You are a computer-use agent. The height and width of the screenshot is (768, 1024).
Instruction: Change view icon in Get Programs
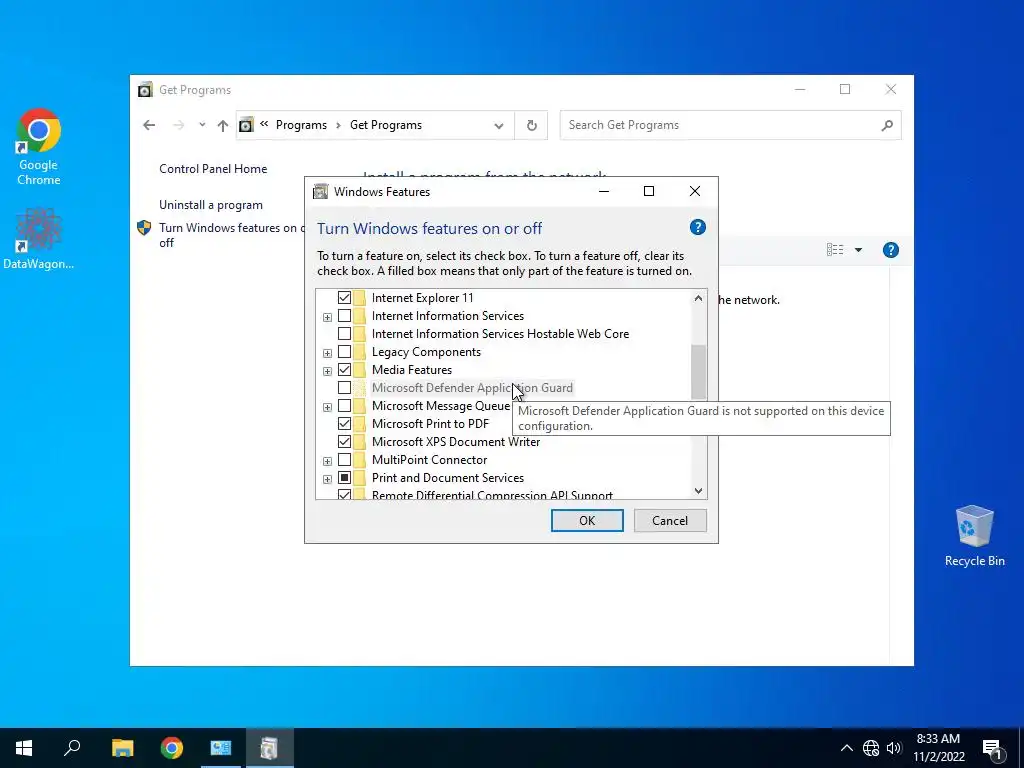pos(835,249)
